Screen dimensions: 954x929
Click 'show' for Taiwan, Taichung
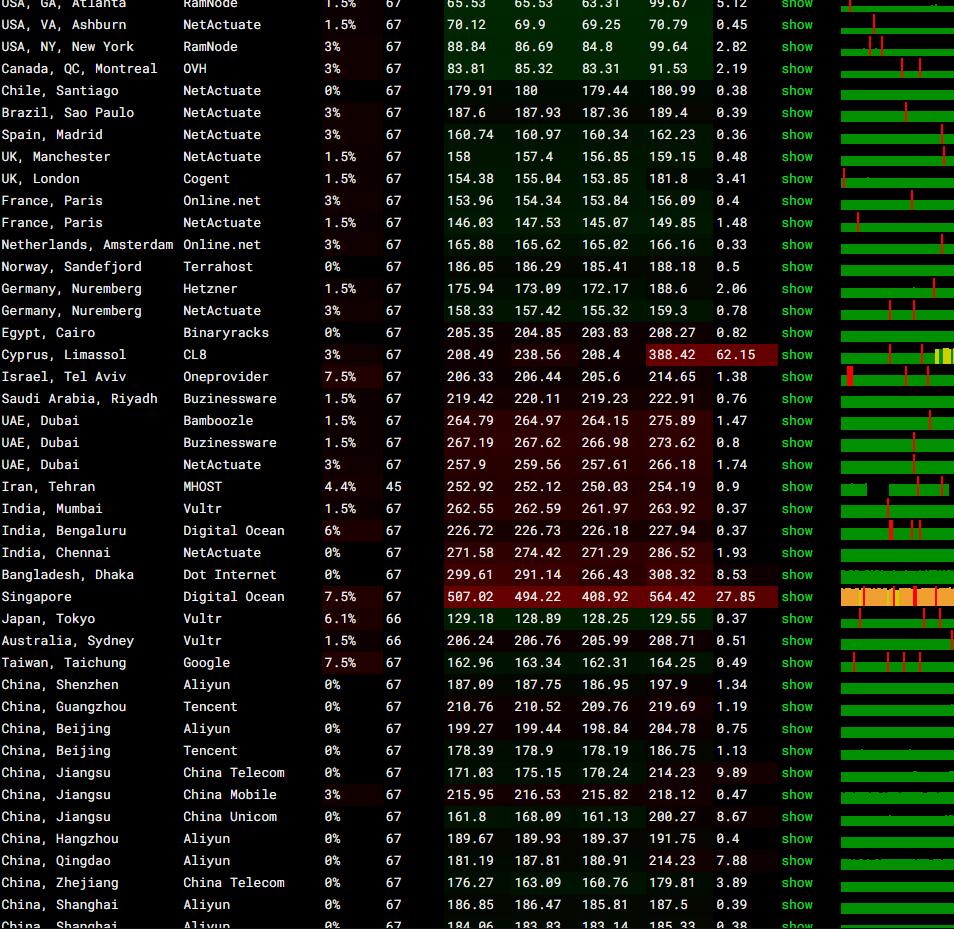(x=796, y=663)
